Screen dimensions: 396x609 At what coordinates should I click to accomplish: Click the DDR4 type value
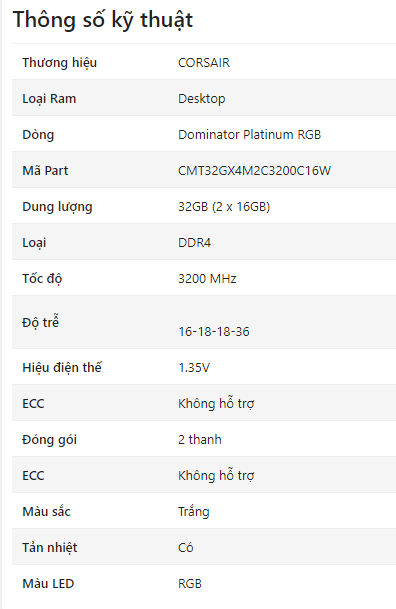[195, 243]
